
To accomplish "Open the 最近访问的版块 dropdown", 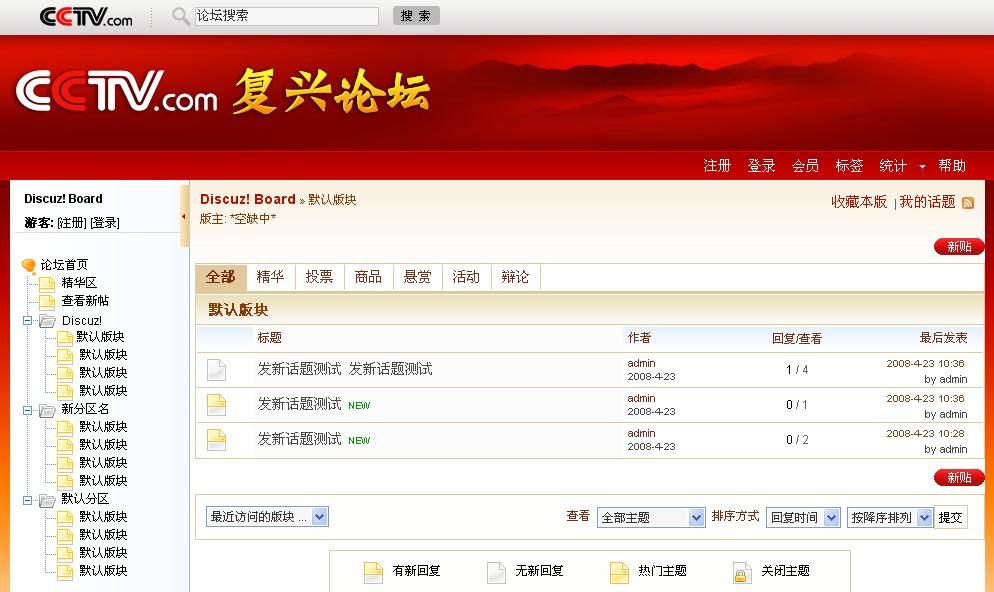I will [267, 517].
